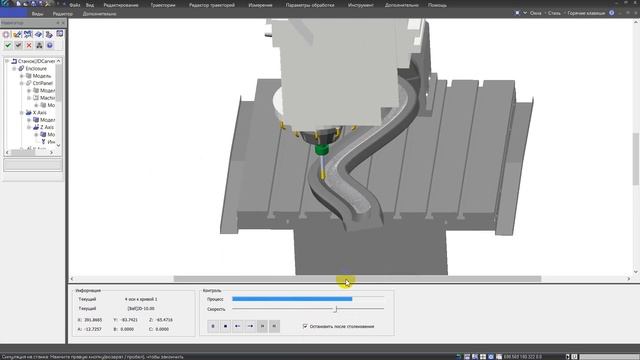Click the folder-with-pencil icon in navigator toolbar
This screenshot has width=640, height=360.
coord(17,35)
